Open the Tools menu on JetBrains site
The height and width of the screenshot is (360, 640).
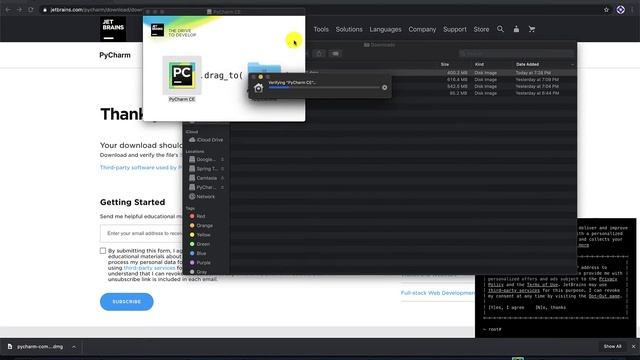pyautogui.click(x=321, y=29)
